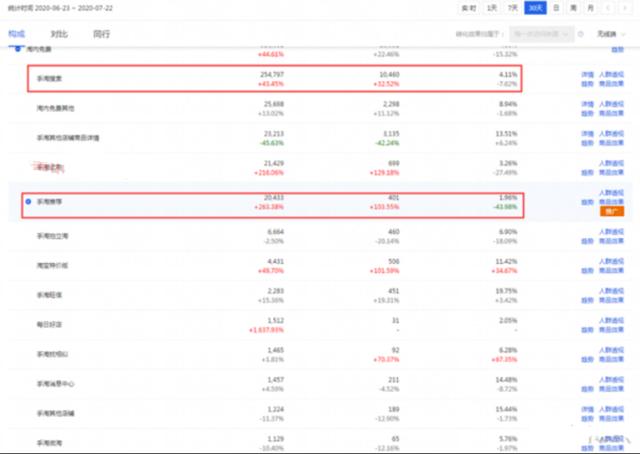Select the 7天 time range
Screen dimensions: 640x454
coord(513,8)
